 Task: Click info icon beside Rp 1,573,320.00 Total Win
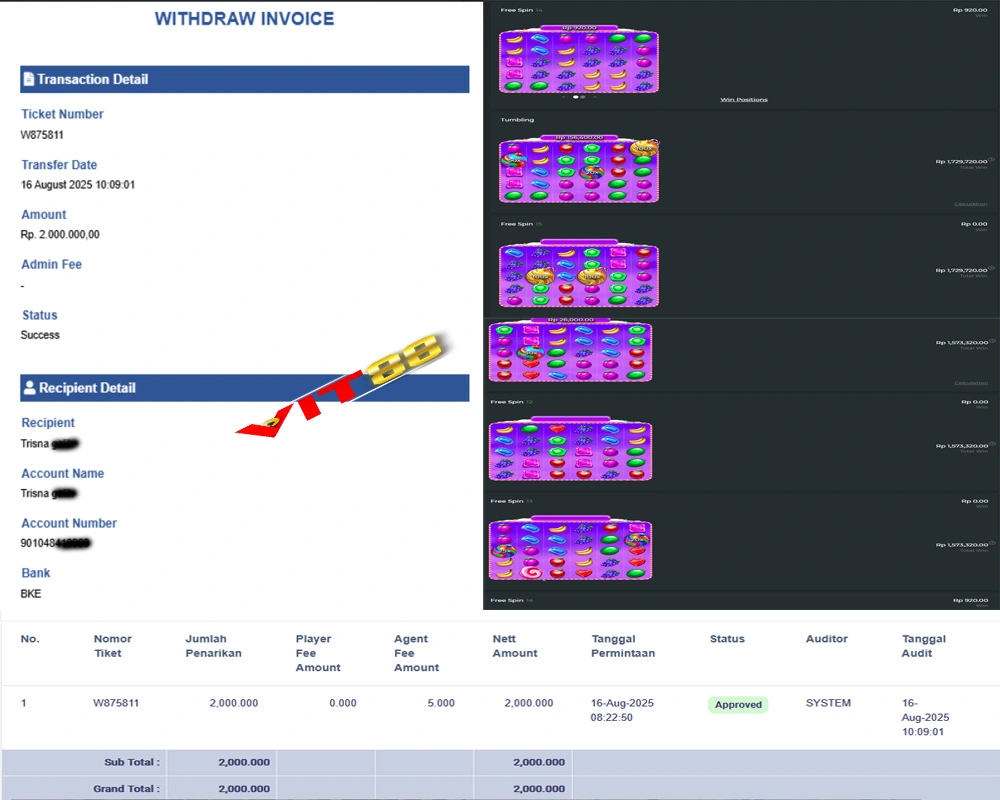994,341
